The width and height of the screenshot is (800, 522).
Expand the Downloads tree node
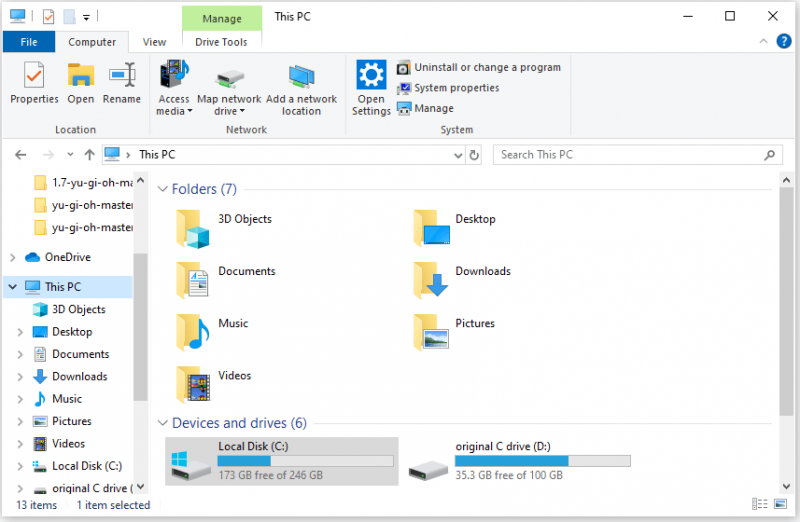click(x=20, y=377)
